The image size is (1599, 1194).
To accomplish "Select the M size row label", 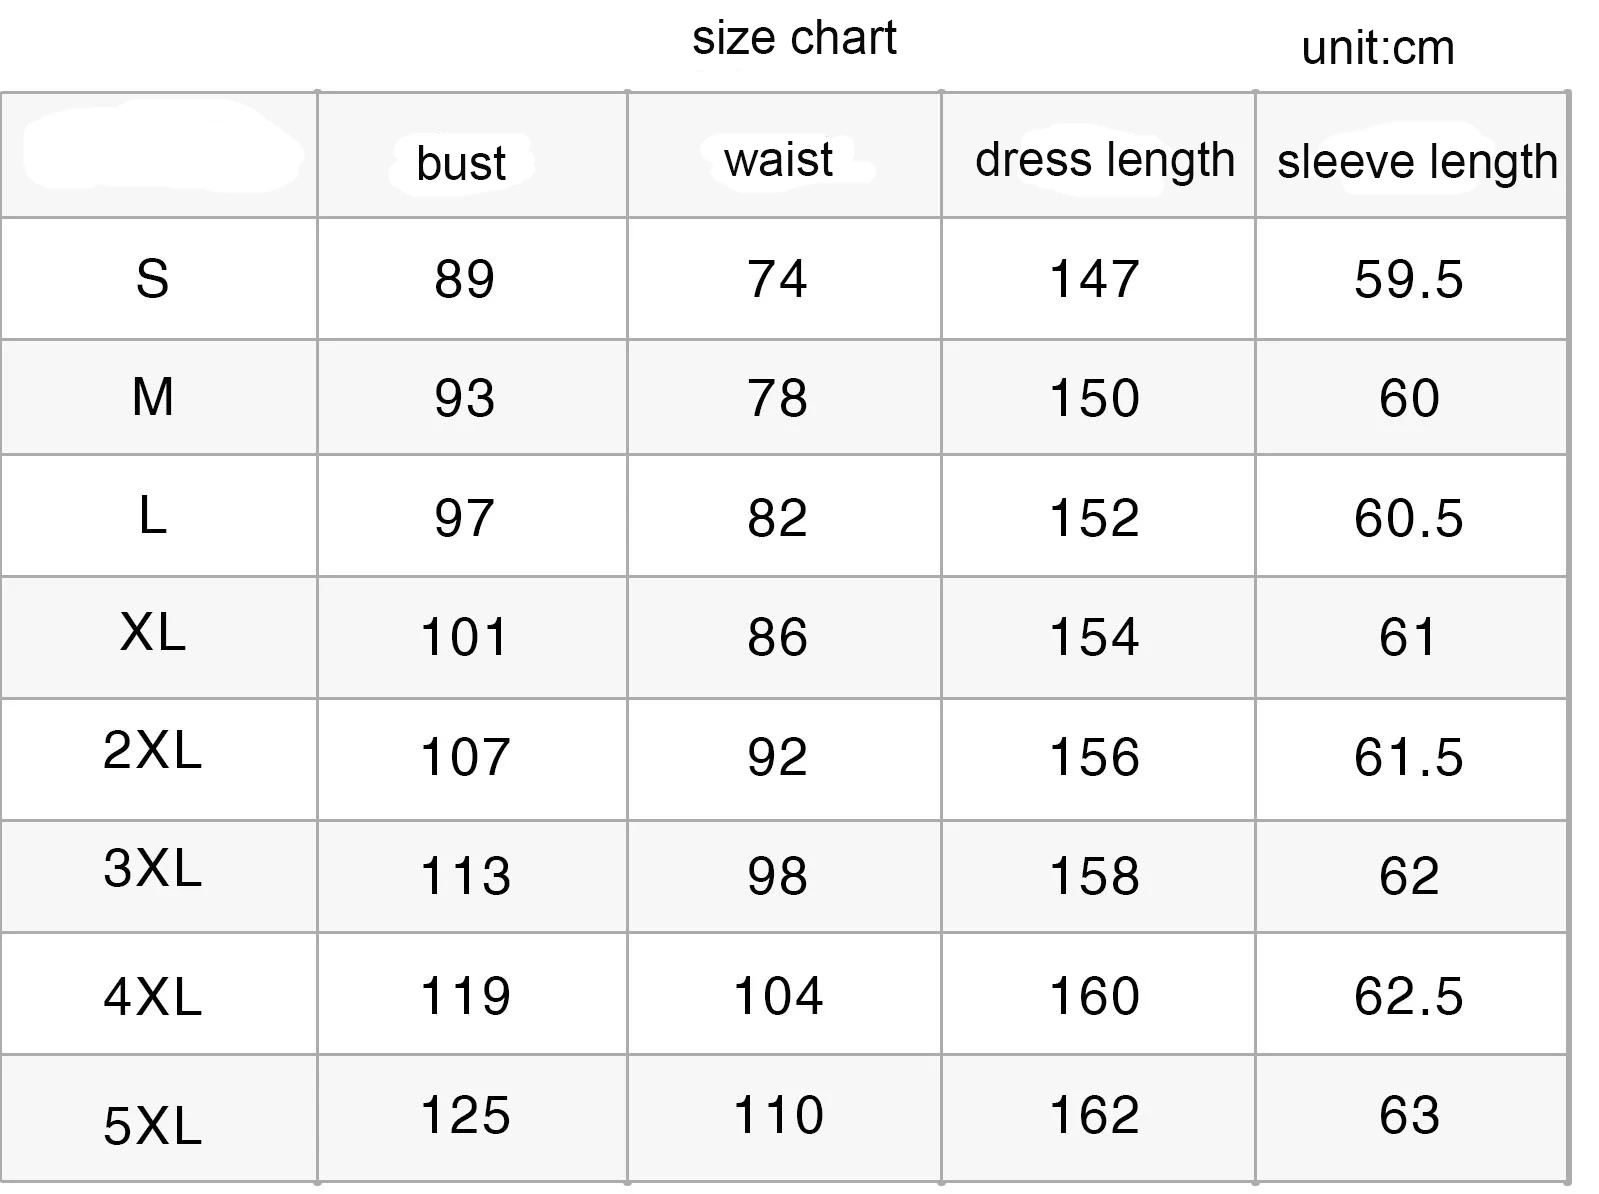I will point(152,397).
